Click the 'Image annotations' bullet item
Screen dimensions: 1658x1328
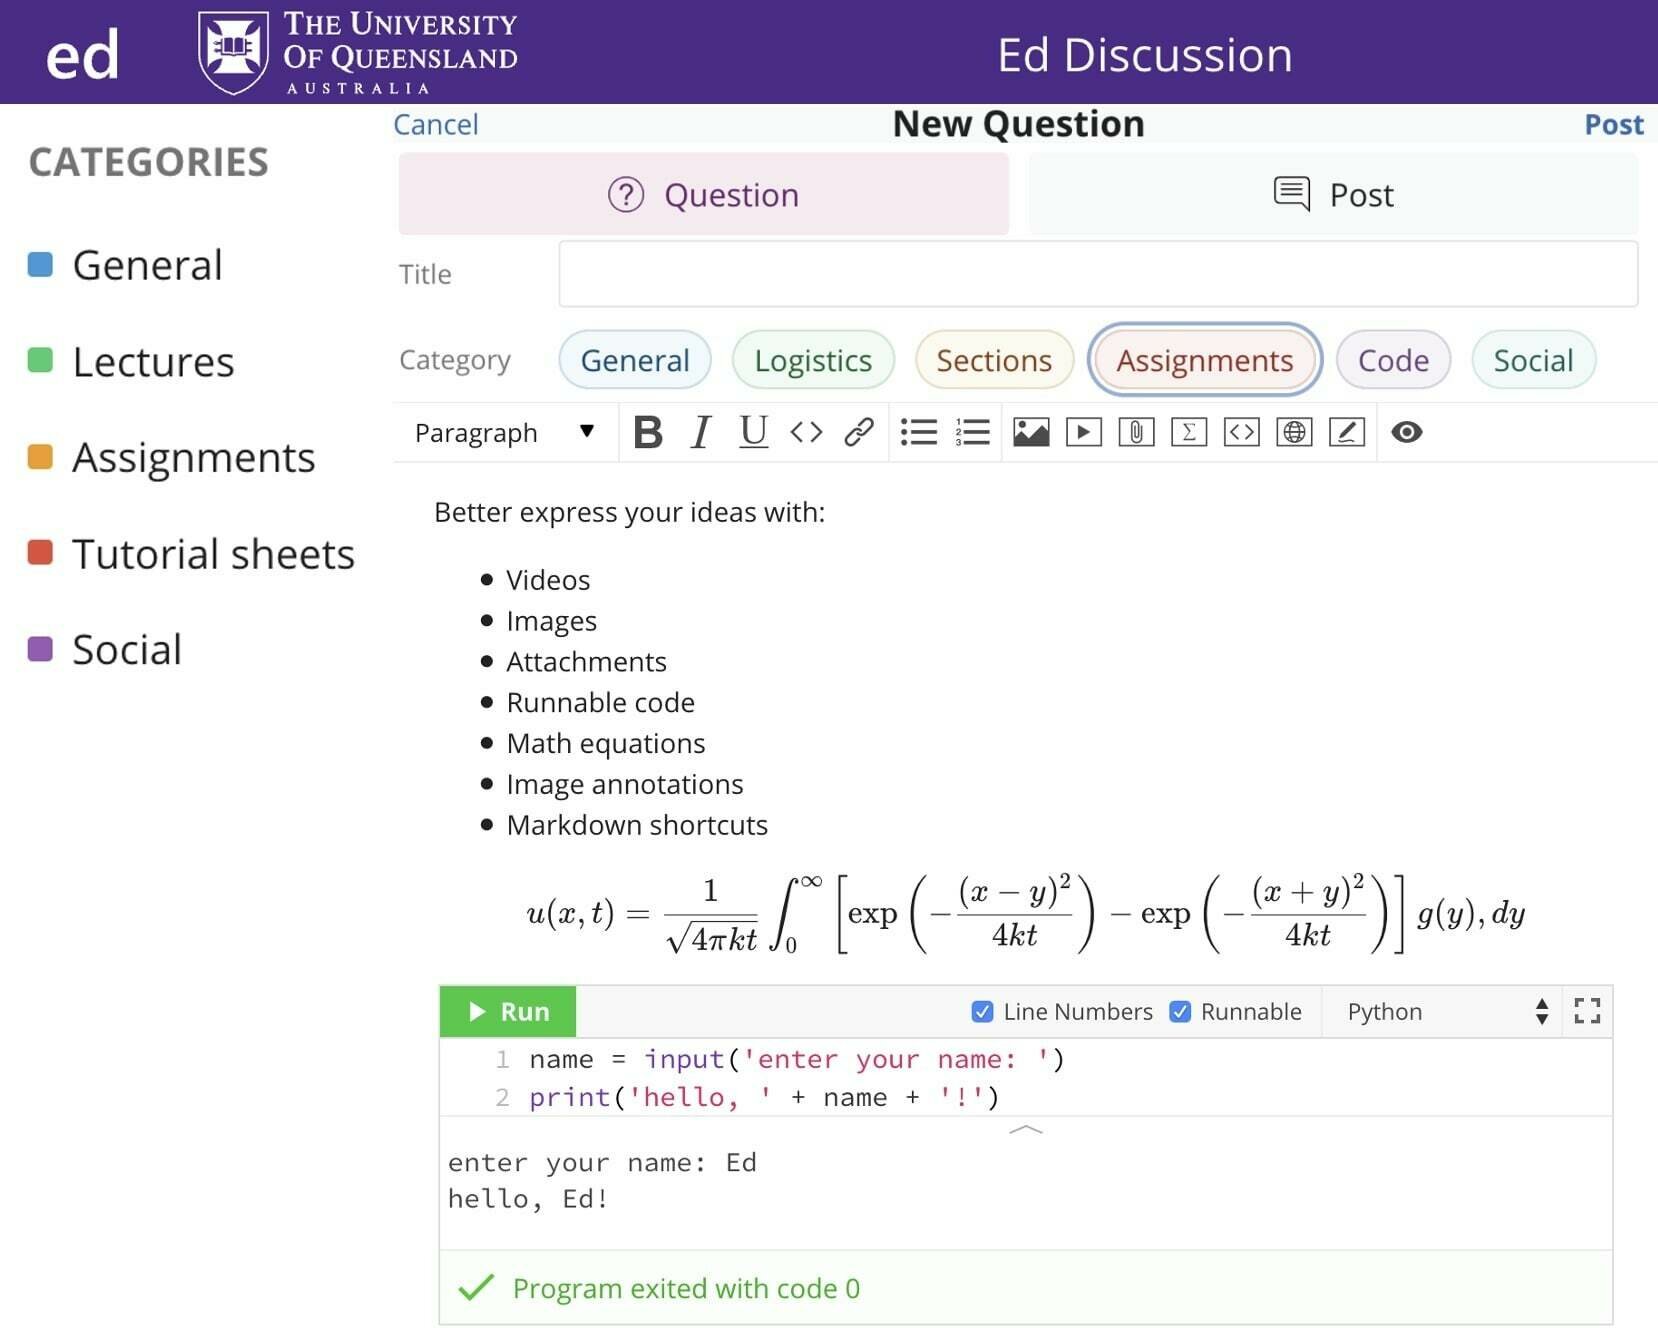pyautogui.click(x=625, y=784)
